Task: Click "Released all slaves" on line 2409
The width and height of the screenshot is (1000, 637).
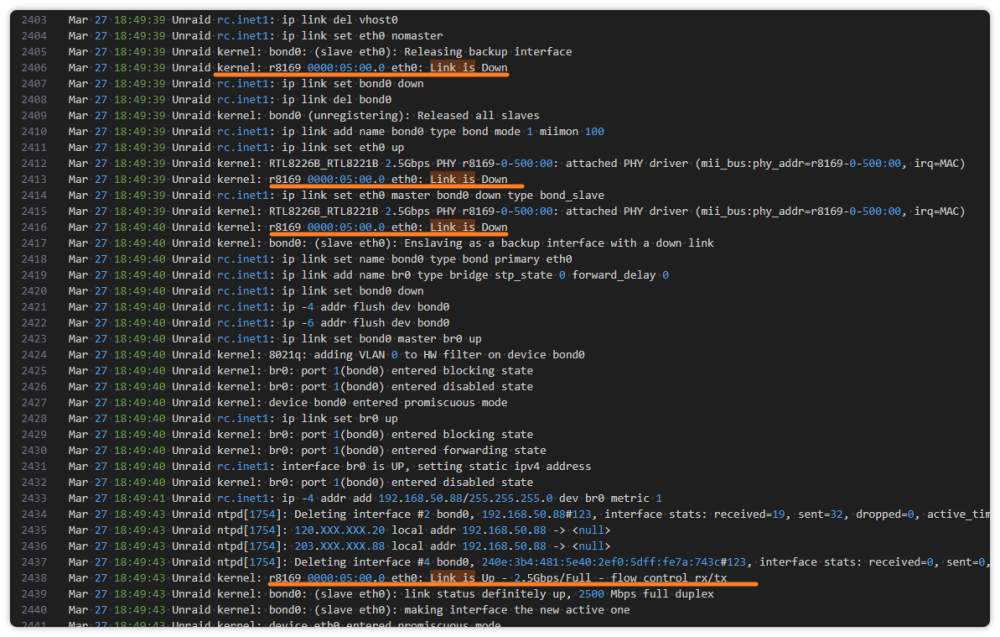Action: tap(478, 115)
